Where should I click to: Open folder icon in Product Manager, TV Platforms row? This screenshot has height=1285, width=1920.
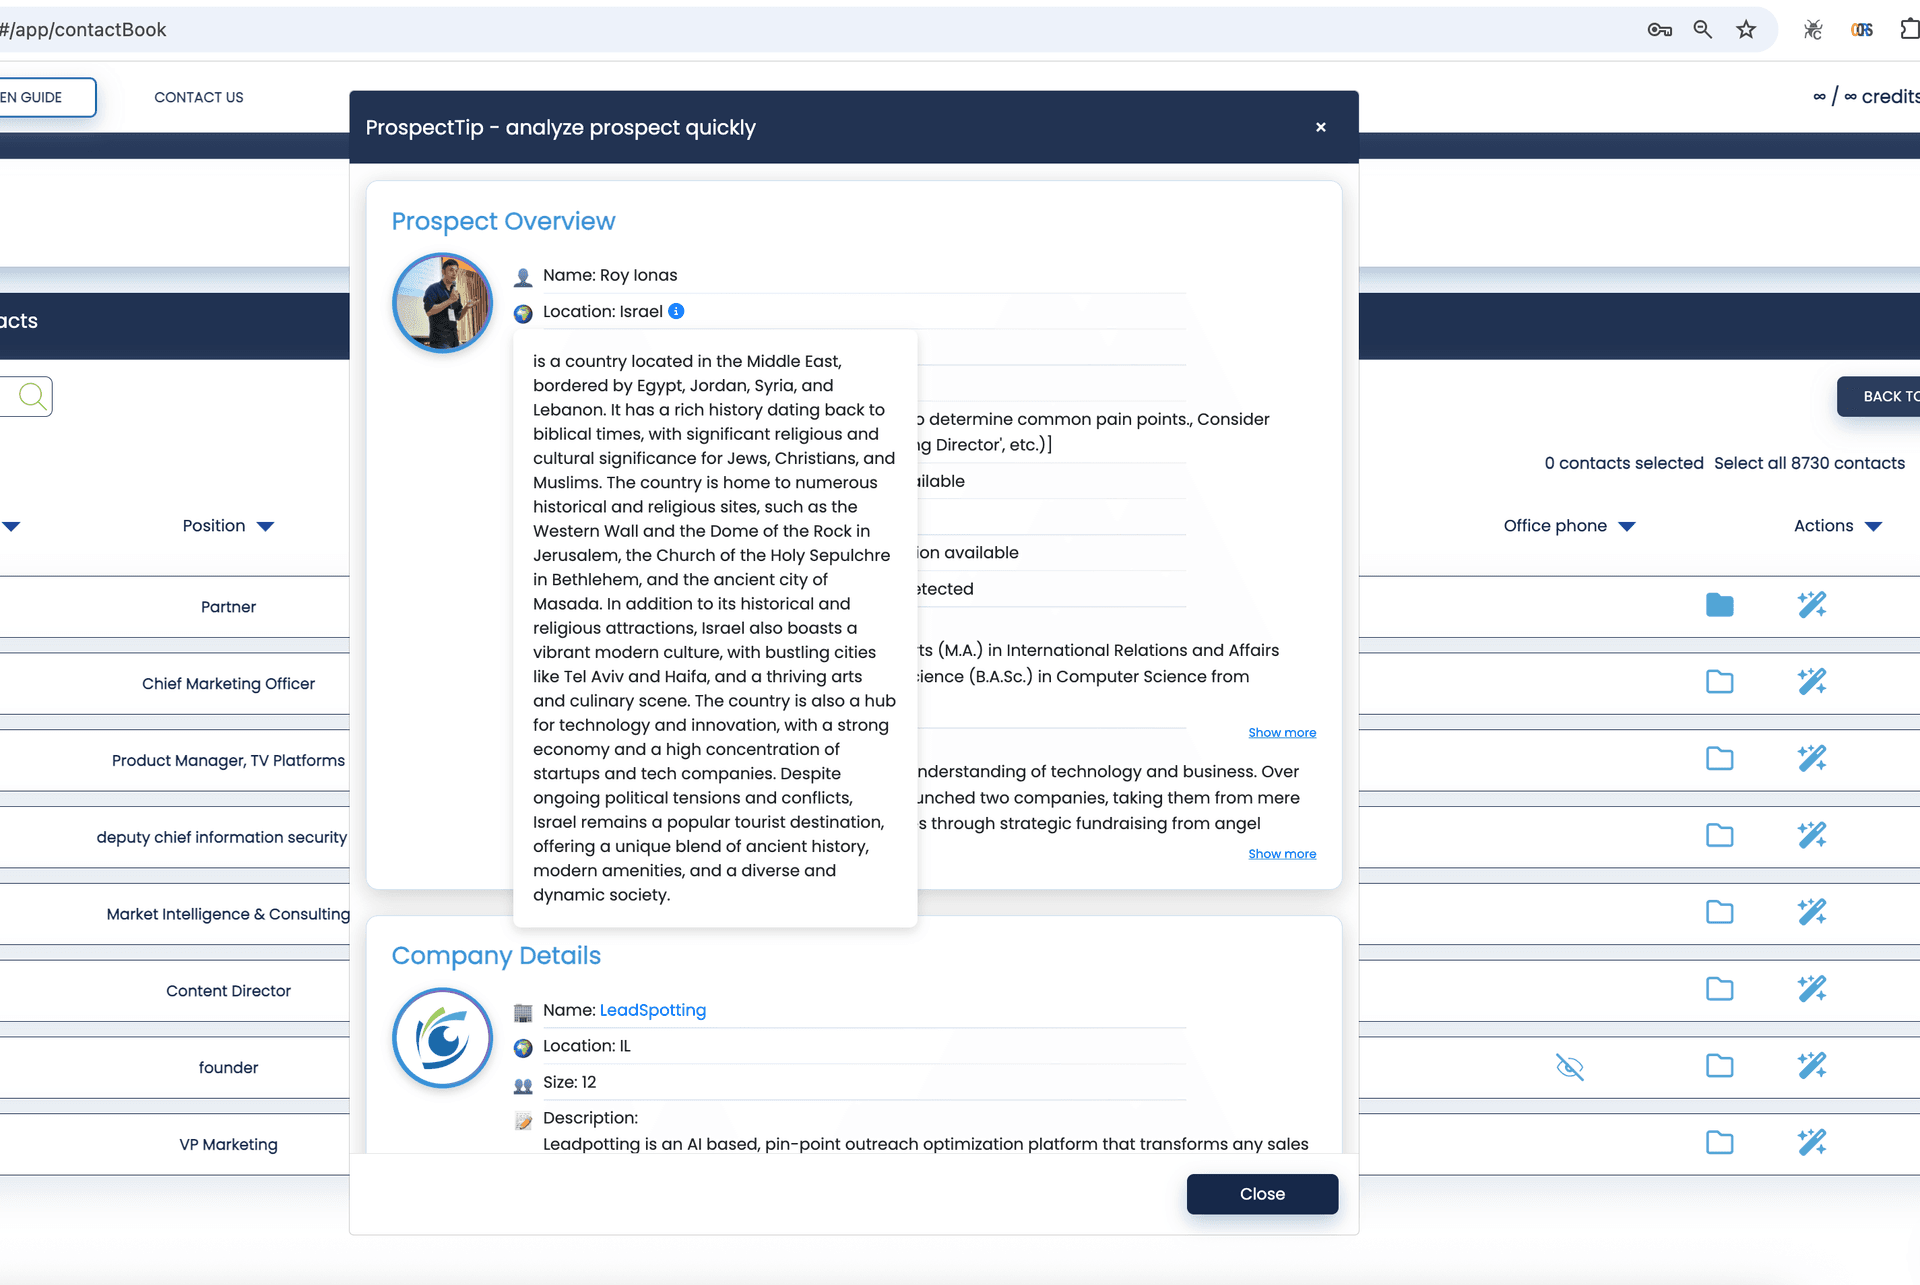click(x=1719, y=759)
